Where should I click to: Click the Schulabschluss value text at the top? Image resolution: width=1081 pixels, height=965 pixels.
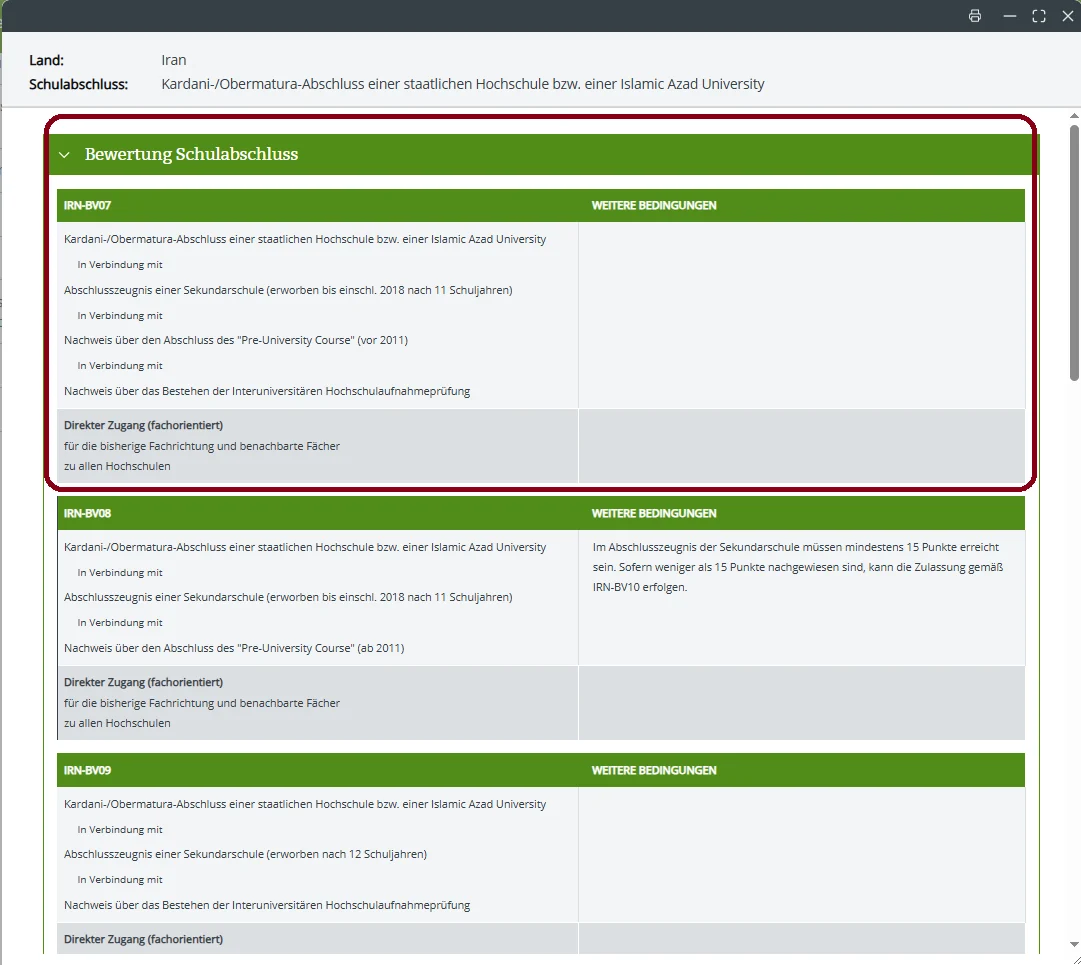tap(463, 84)
